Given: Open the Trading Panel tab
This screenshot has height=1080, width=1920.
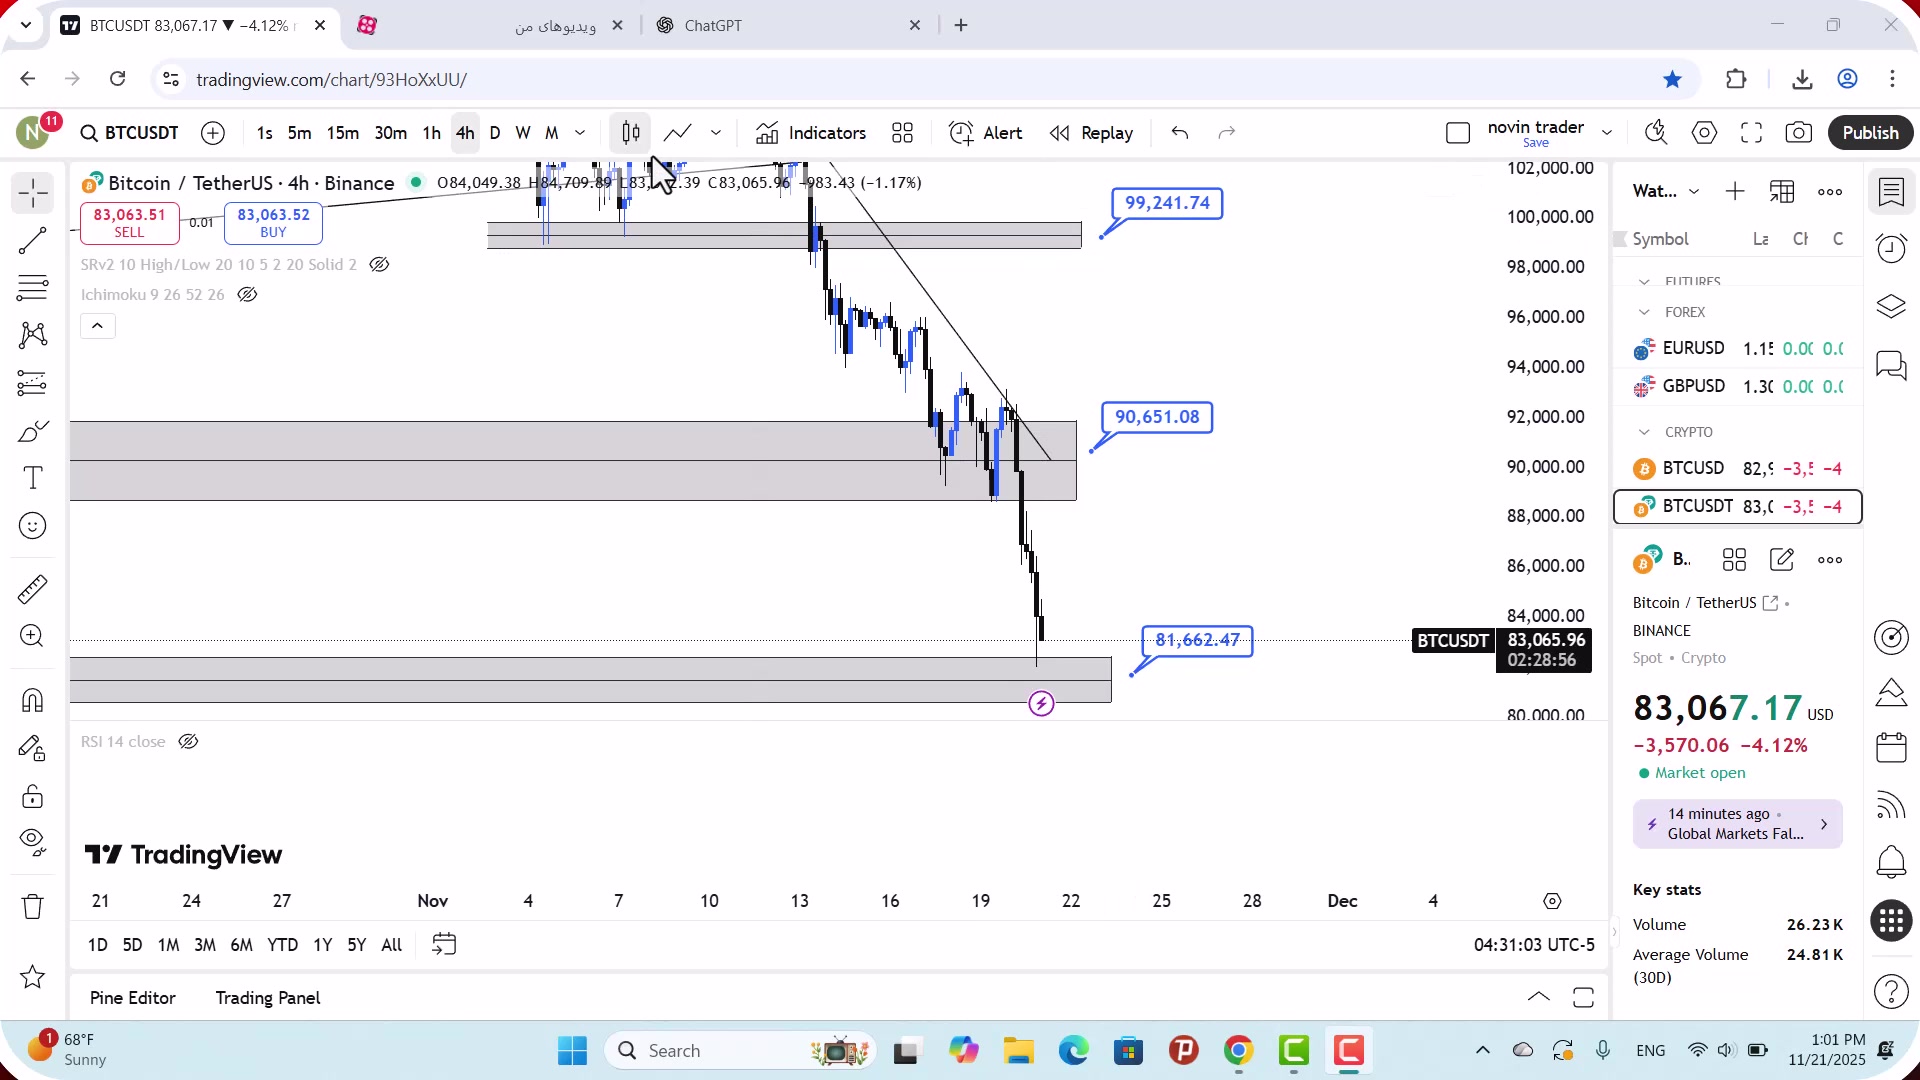Looking at the screenshot, I should [x=268, y=998].
